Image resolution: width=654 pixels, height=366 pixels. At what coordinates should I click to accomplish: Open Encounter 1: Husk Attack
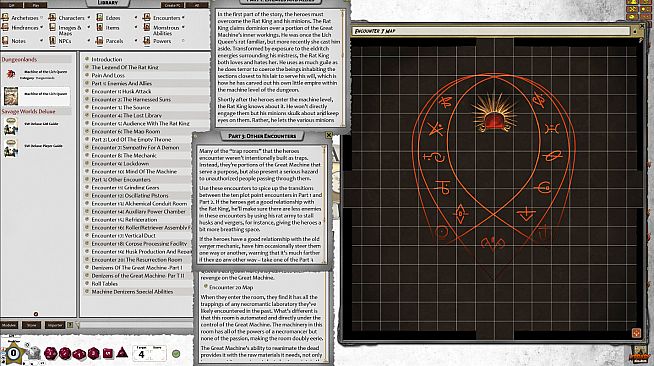(121, 91)
